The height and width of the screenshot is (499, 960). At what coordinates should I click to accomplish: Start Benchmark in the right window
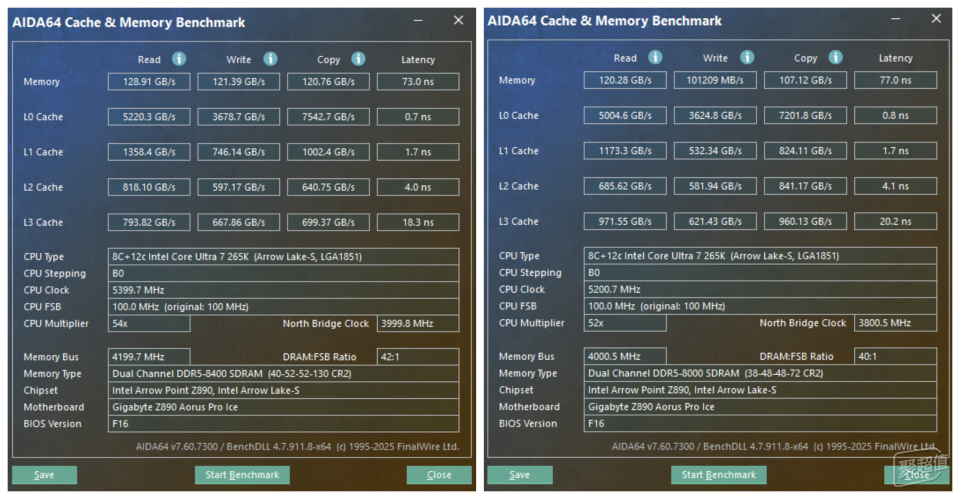[719, 475]
